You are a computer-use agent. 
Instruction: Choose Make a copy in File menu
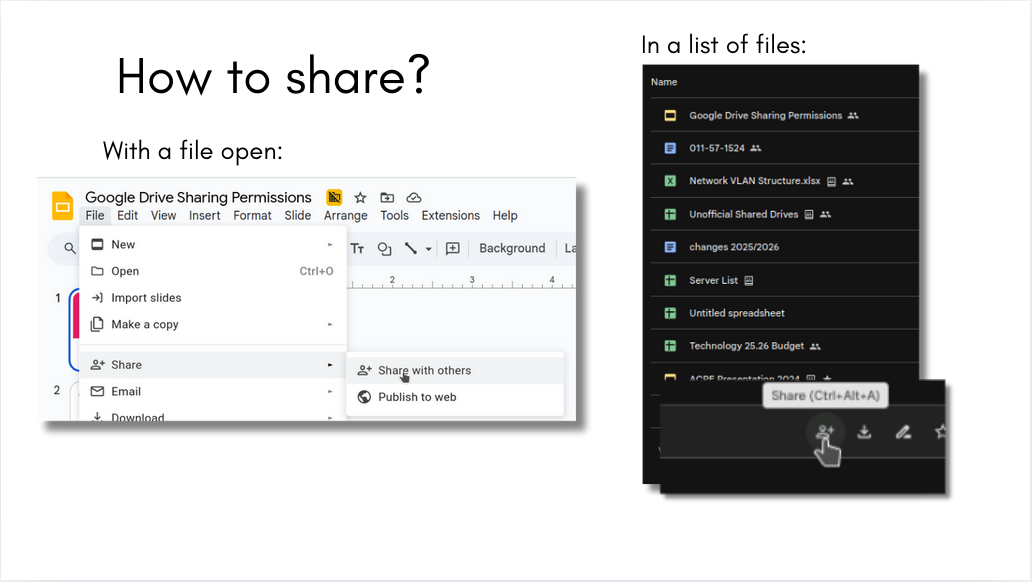click(x=213, y=325)
